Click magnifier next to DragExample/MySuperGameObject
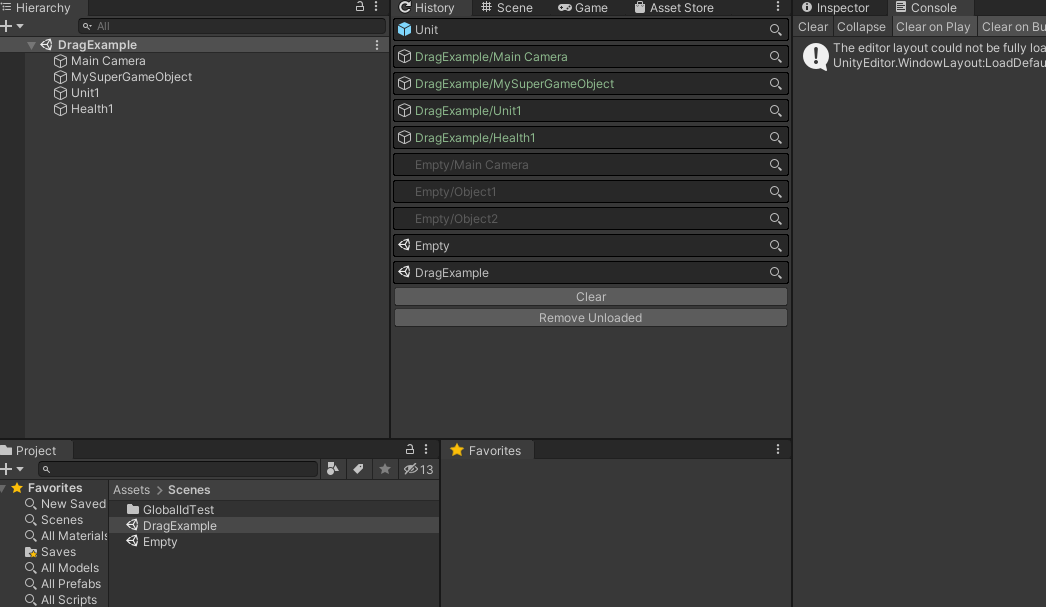Screen dimensions: 1046x607 775,84
